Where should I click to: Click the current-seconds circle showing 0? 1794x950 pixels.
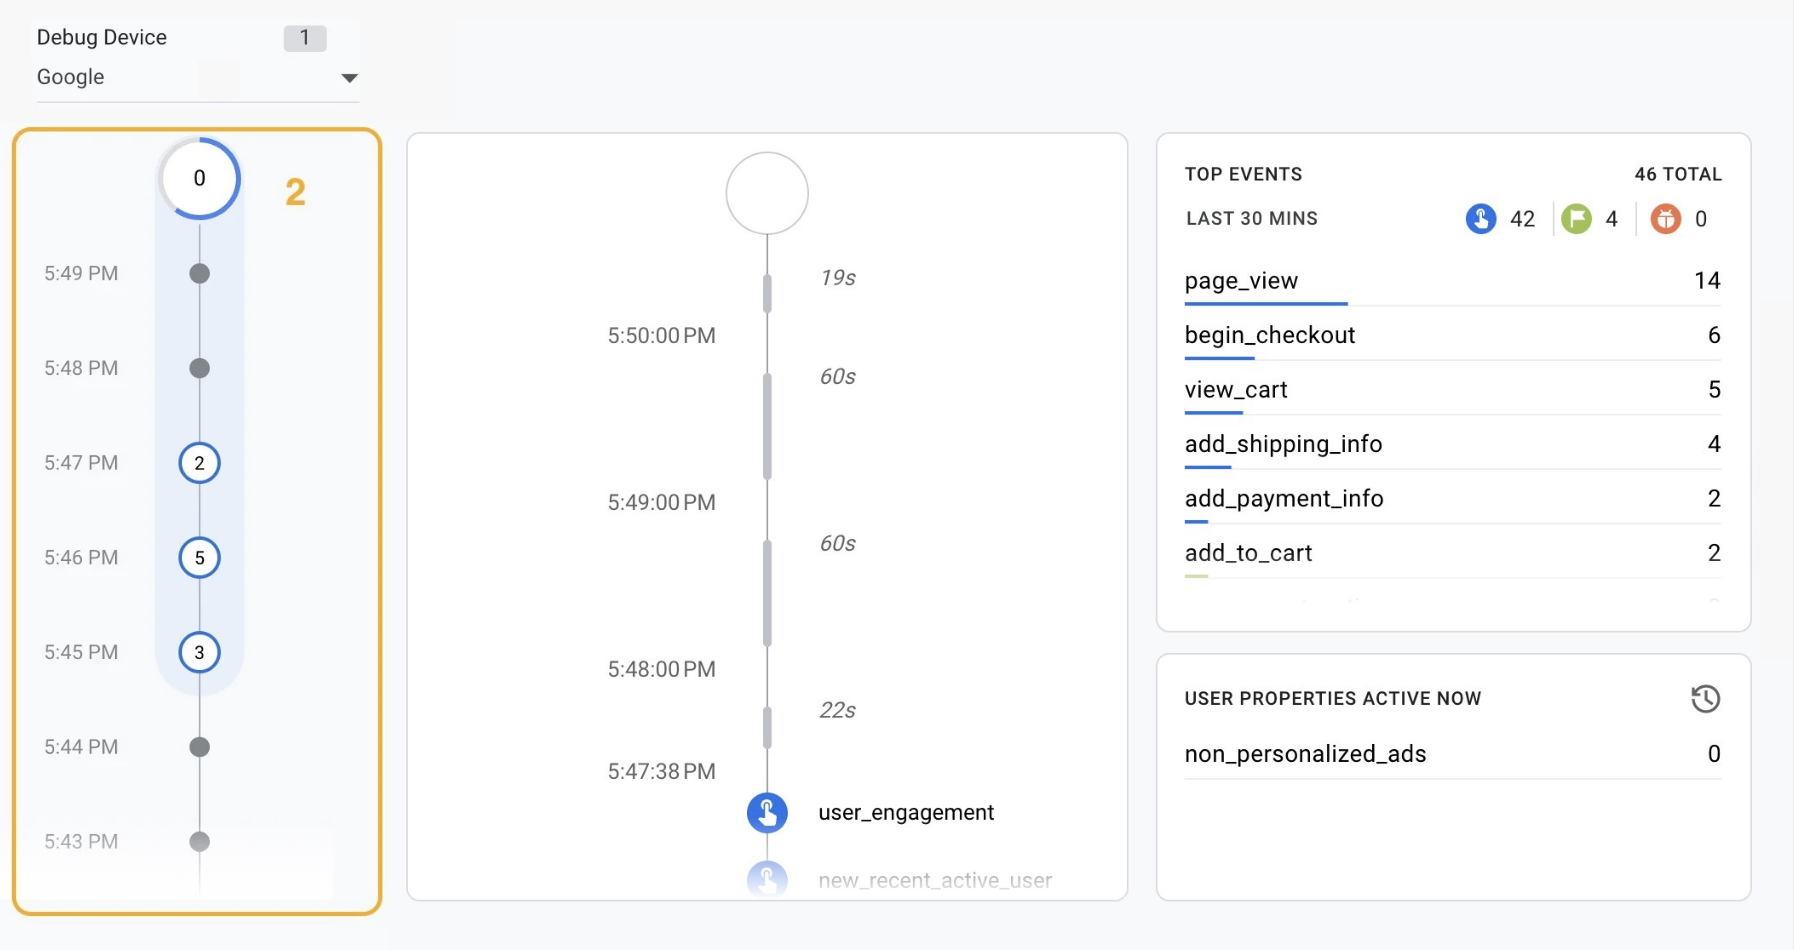[200, 179]
